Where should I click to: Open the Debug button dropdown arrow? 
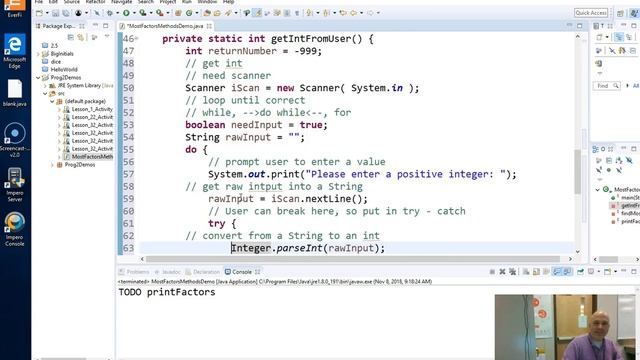(117, 13)
